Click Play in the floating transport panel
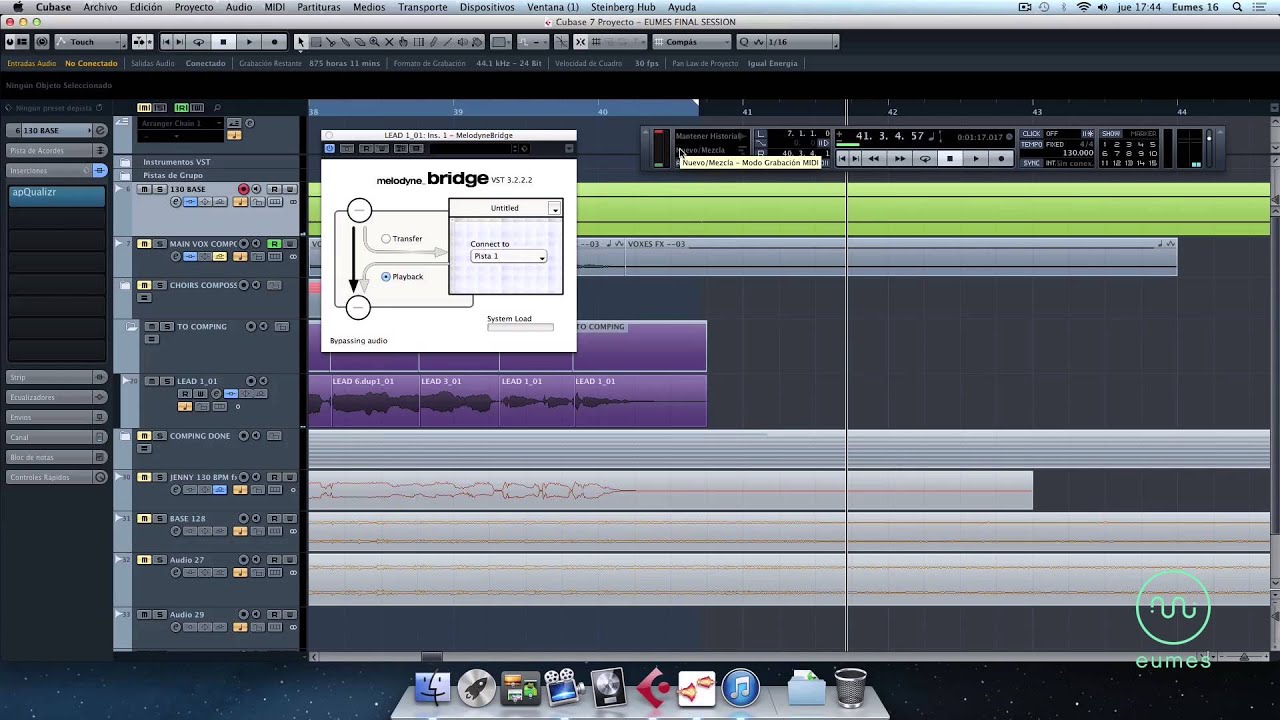Screen dimensions: 1280x720 (976, 158)
